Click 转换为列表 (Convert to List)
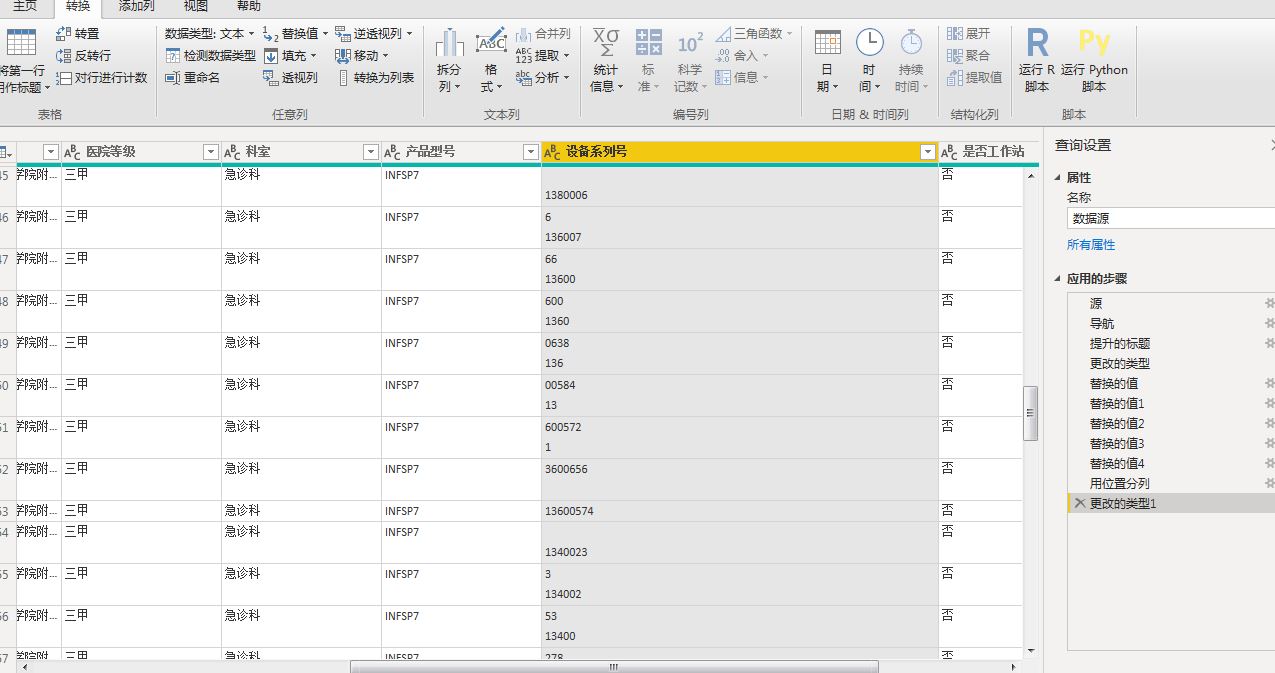This screenshot has width=1275, height=673. [376, 78]
